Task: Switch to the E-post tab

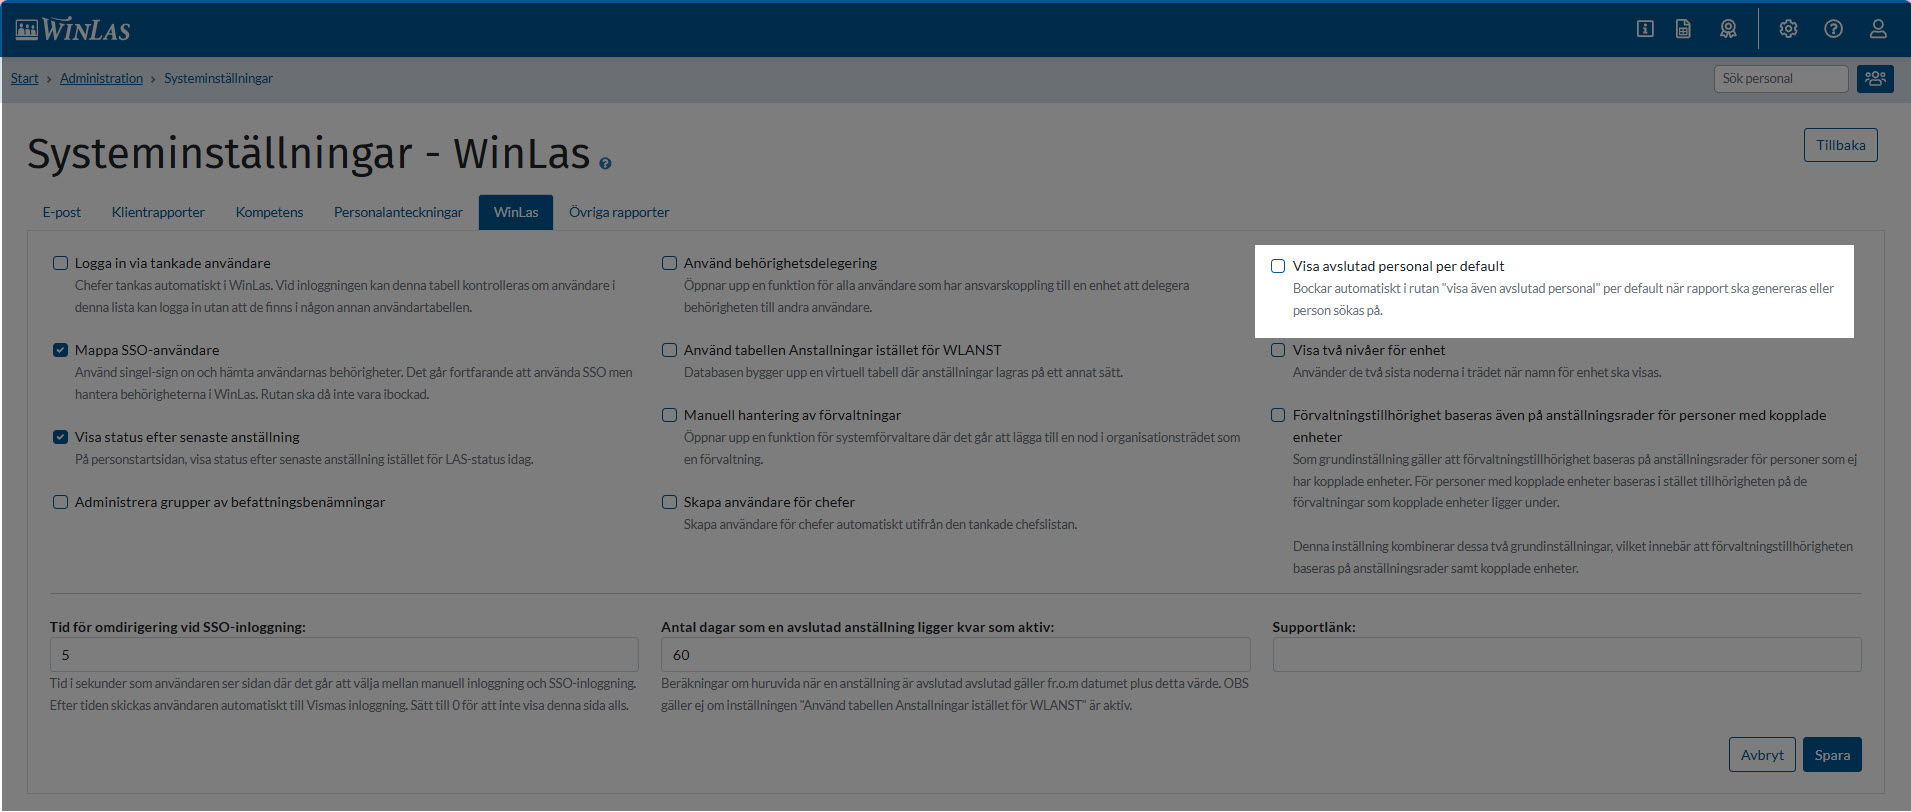Action: [62, 212]
